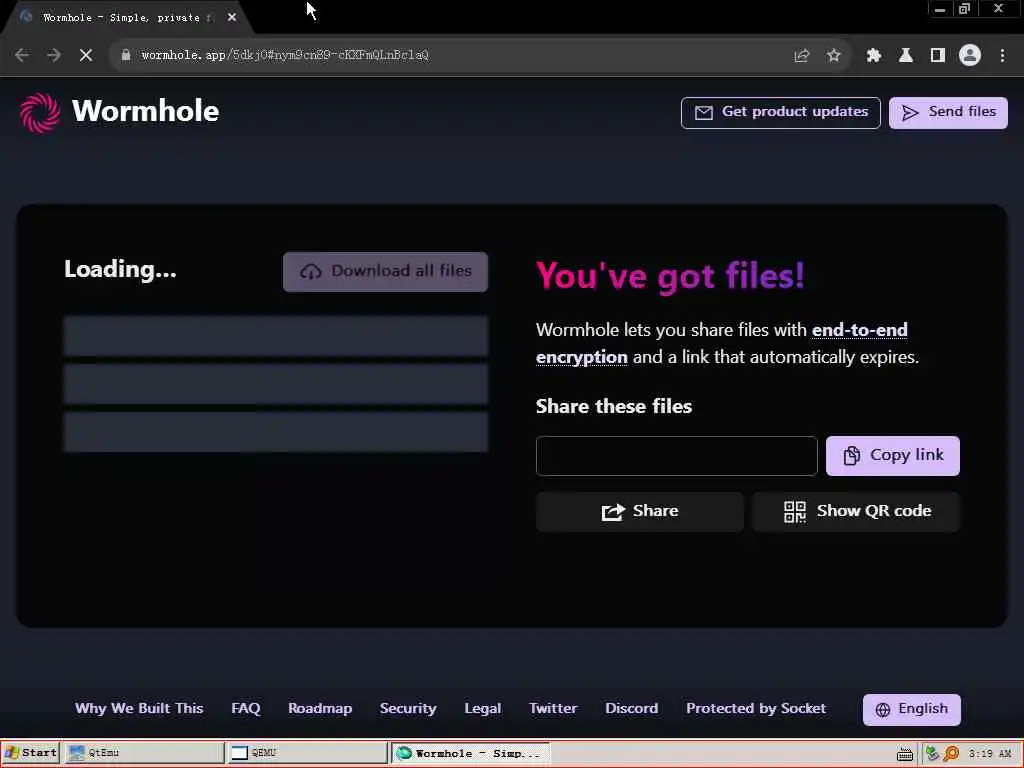The image size is (1024, 768).
Task: Click the network status tray icon
Action: 932,754
